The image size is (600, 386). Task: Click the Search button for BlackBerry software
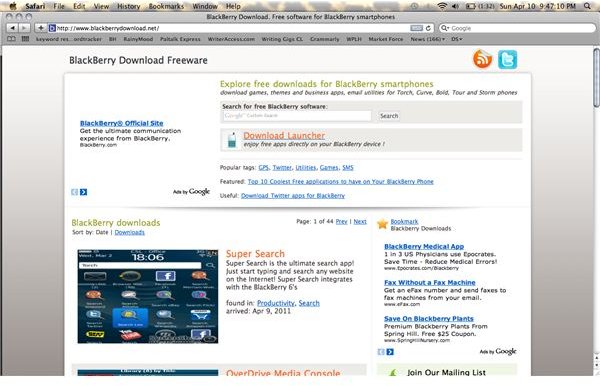[389, 116]
